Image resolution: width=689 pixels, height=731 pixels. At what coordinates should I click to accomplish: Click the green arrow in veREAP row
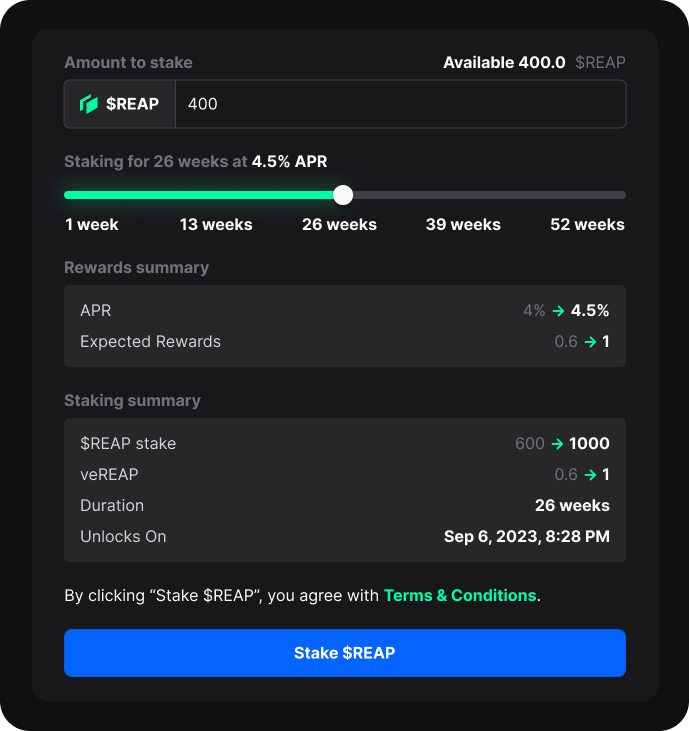coord(590,475)
